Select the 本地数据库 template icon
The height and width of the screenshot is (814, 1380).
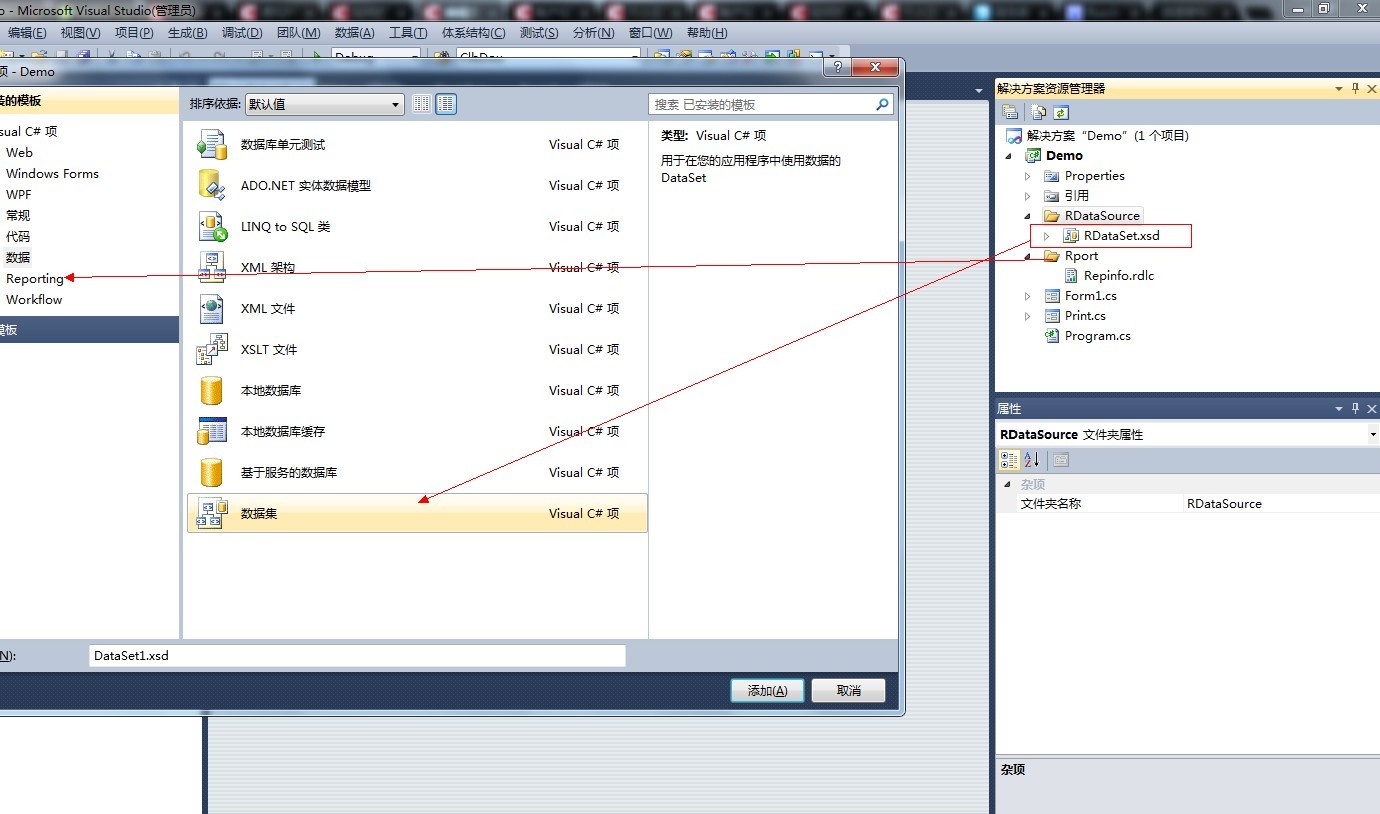[212, 391]
